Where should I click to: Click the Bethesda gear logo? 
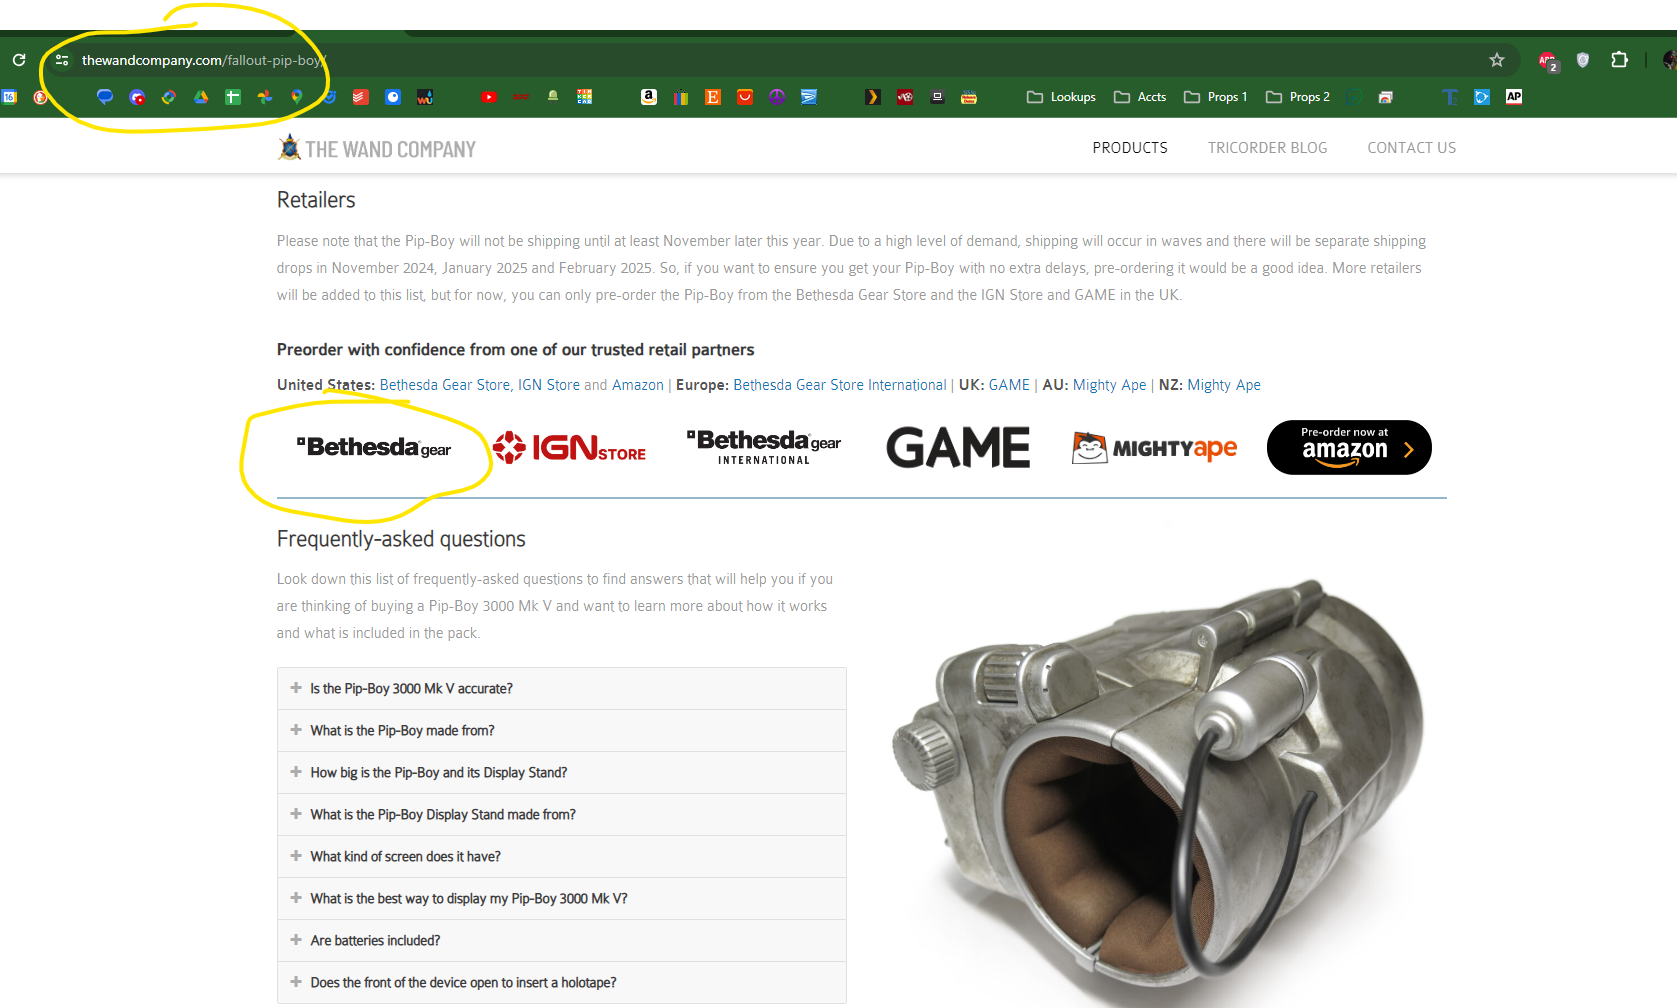[x=374, y=447]
